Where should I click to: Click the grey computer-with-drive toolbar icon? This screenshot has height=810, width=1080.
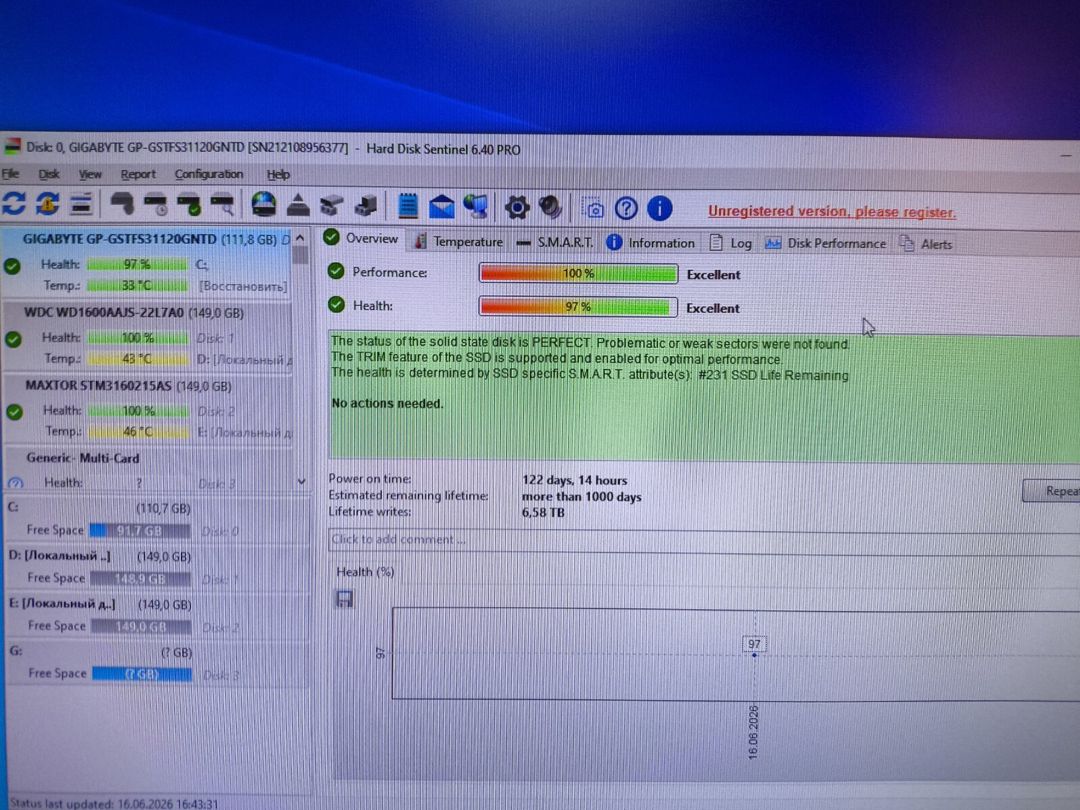pos(366,205)
